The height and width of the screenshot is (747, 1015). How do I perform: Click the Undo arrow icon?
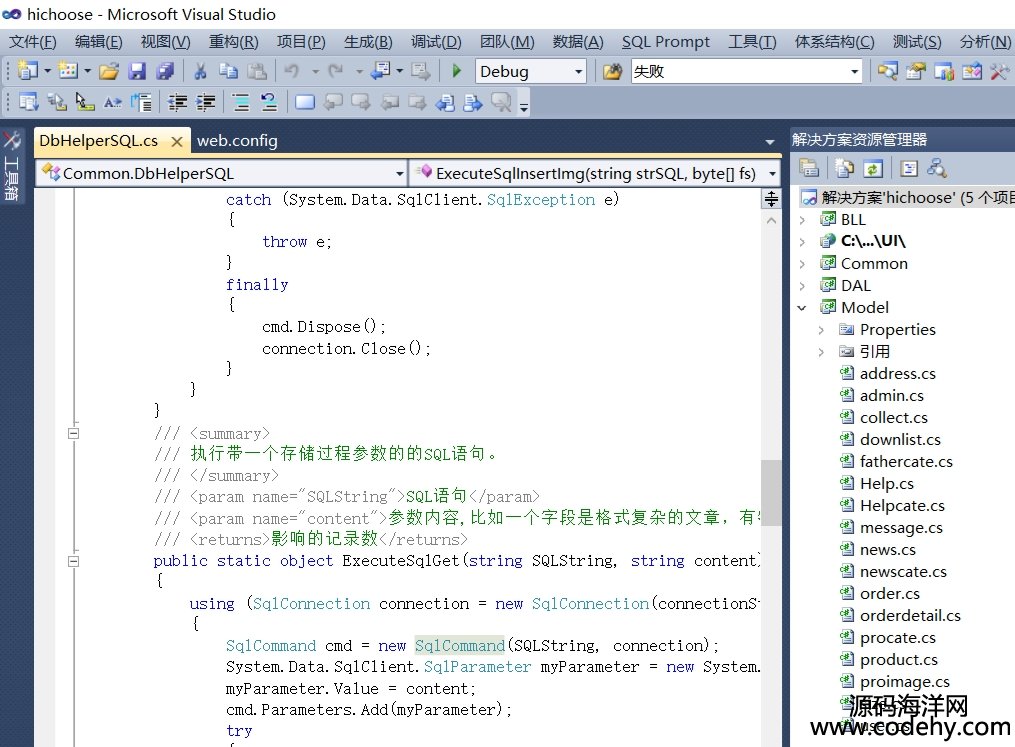tap(292, 71)
